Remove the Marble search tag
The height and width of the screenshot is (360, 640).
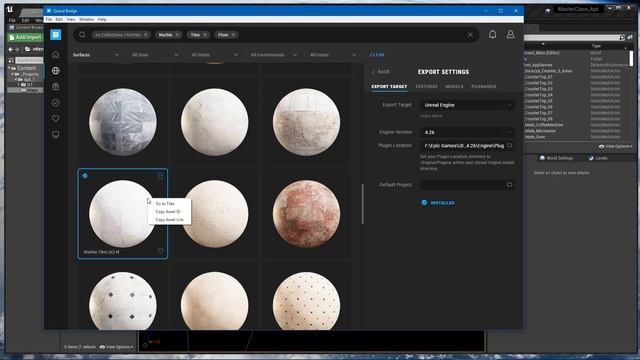(x=178, y=35)
